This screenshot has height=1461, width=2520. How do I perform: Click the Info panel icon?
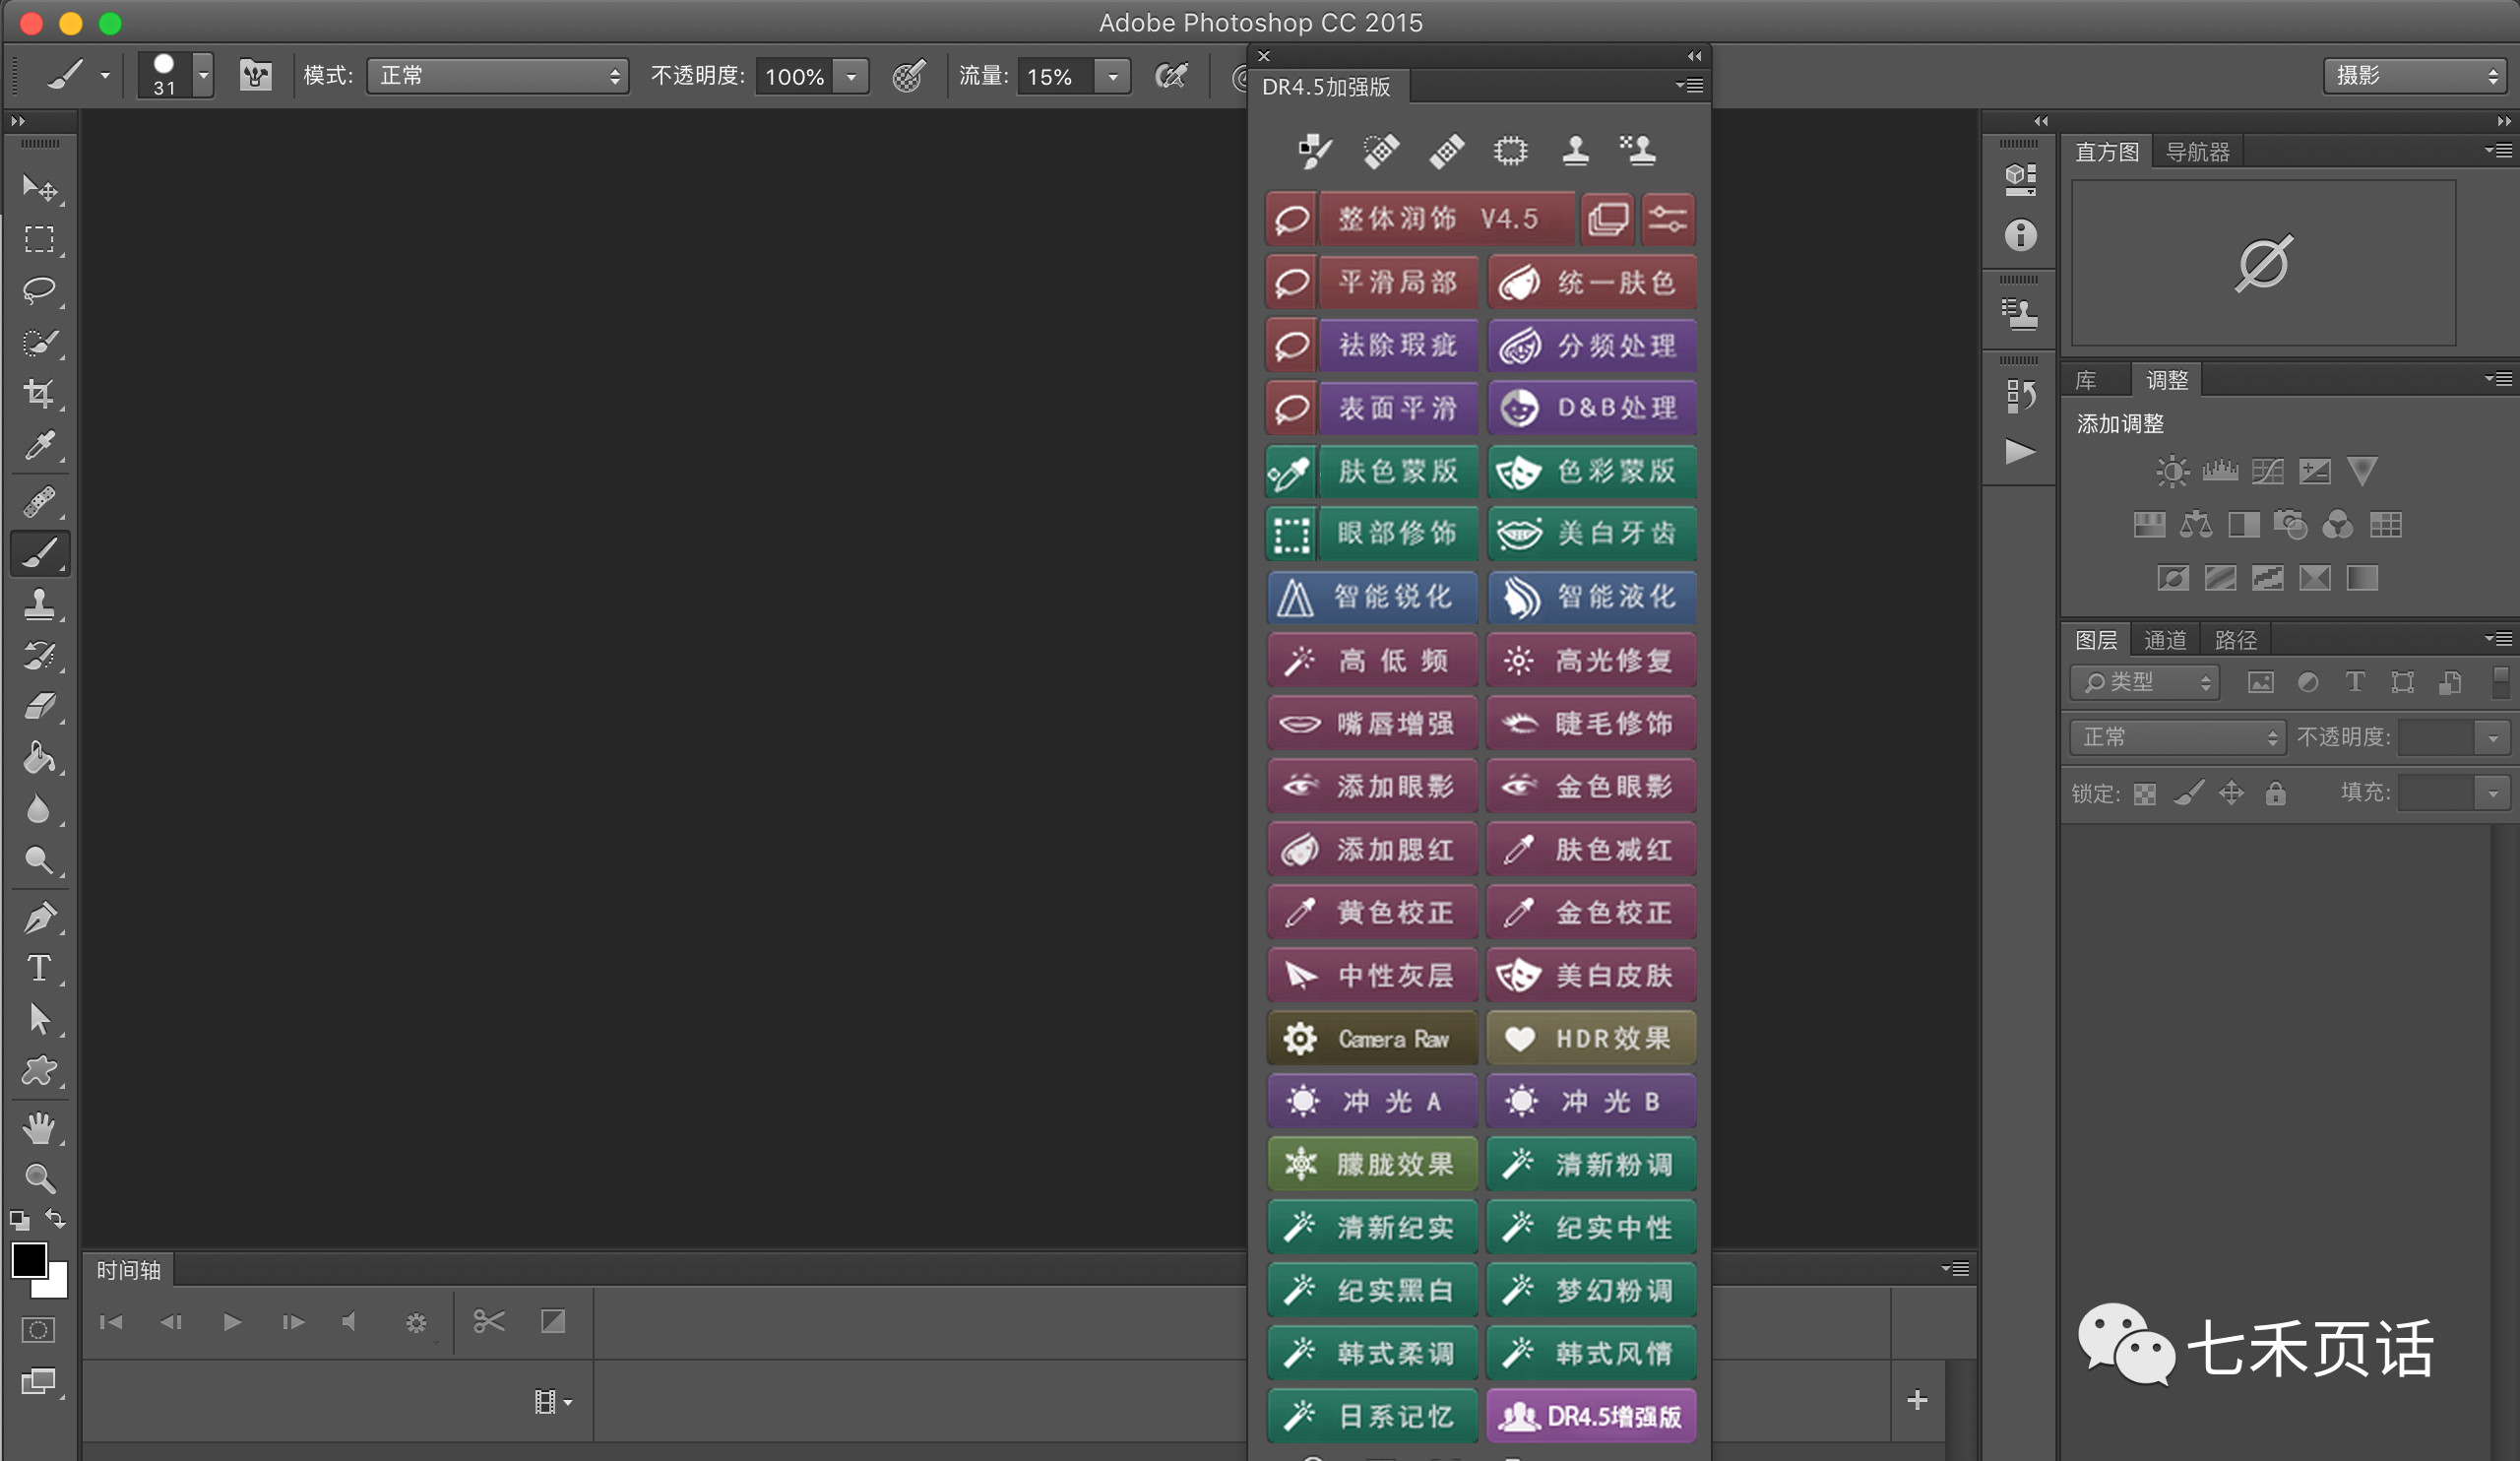point(2020,235)
